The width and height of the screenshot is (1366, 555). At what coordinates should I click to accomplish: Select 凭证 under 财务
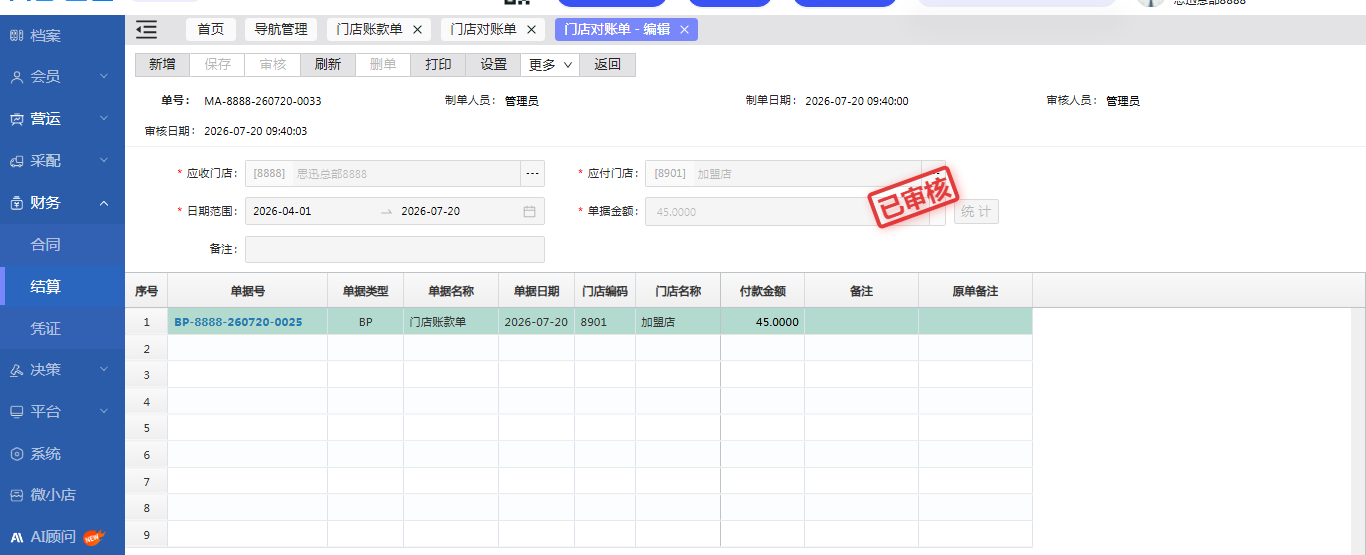(62, 329)
